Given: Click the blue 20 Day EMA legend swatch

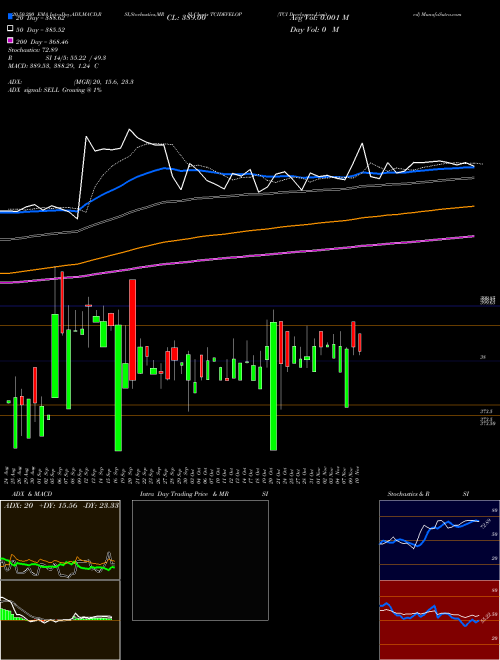Looking at the screenshot, I should coord(11,18).
